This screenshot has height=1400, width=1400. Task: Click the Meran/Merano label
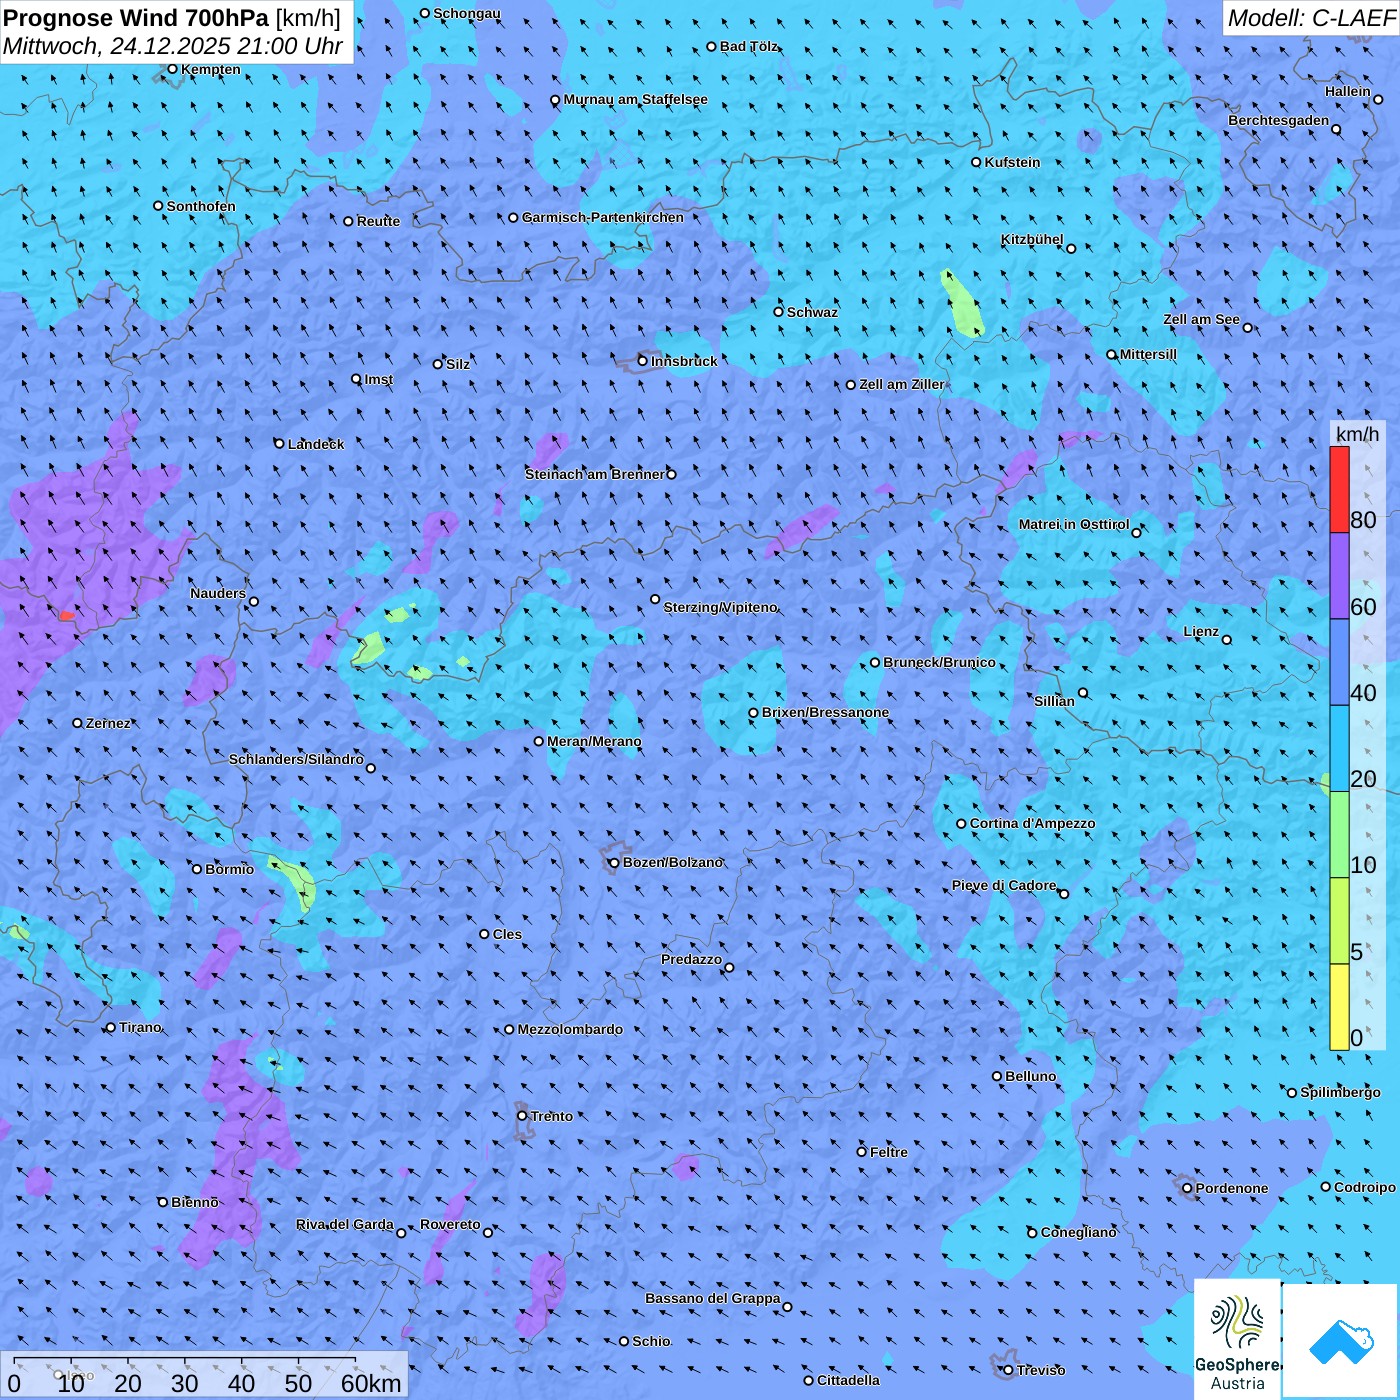[x=594, y=741]
